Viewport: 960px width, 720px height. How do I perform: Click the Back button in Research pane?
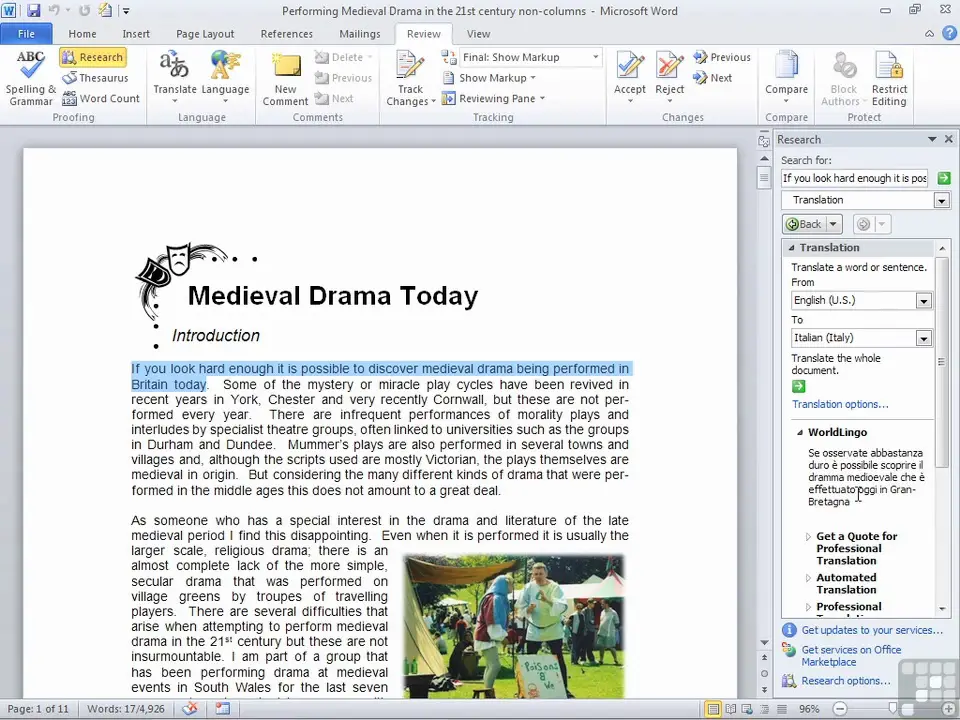tap(804, 224)
